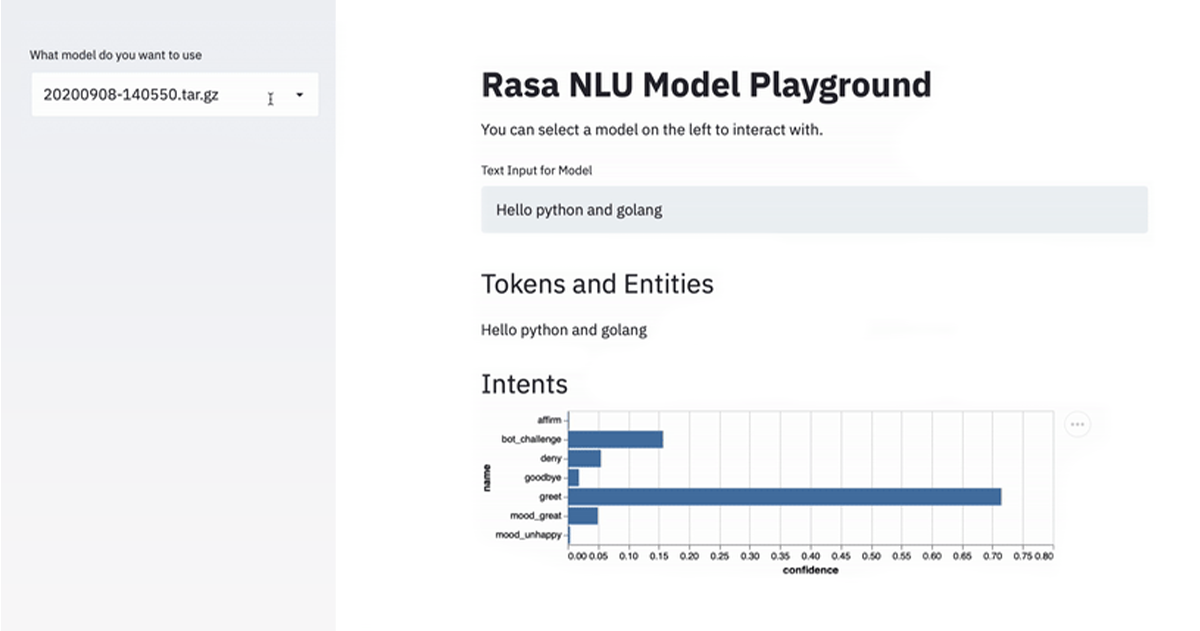Click the 'You can select a model' description text
1200x631 pixels.
click(x=651, y=130)
